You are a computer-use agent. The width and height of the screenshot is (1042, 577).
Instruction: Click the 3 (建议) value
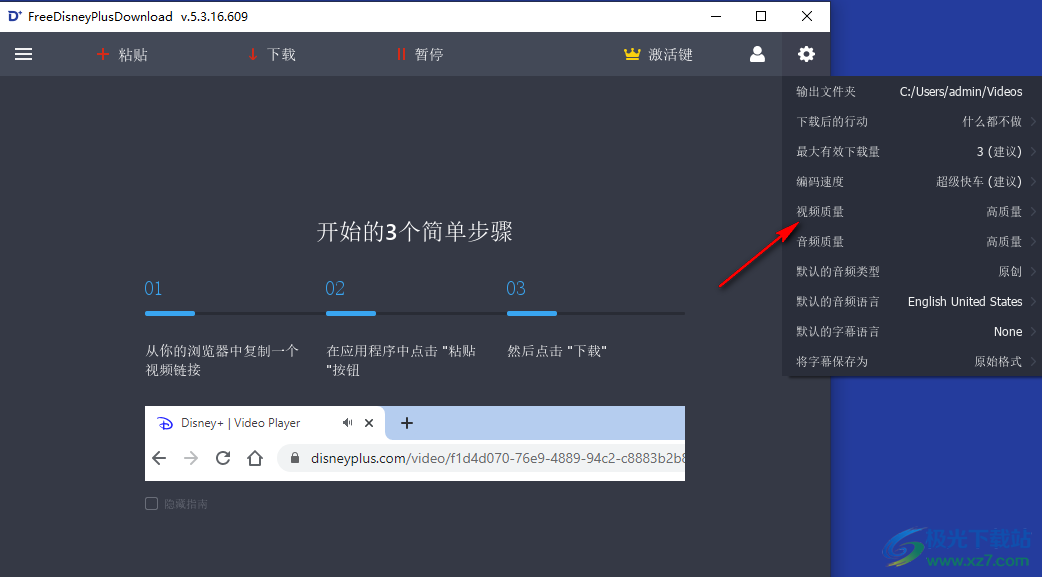pos(999,152)
